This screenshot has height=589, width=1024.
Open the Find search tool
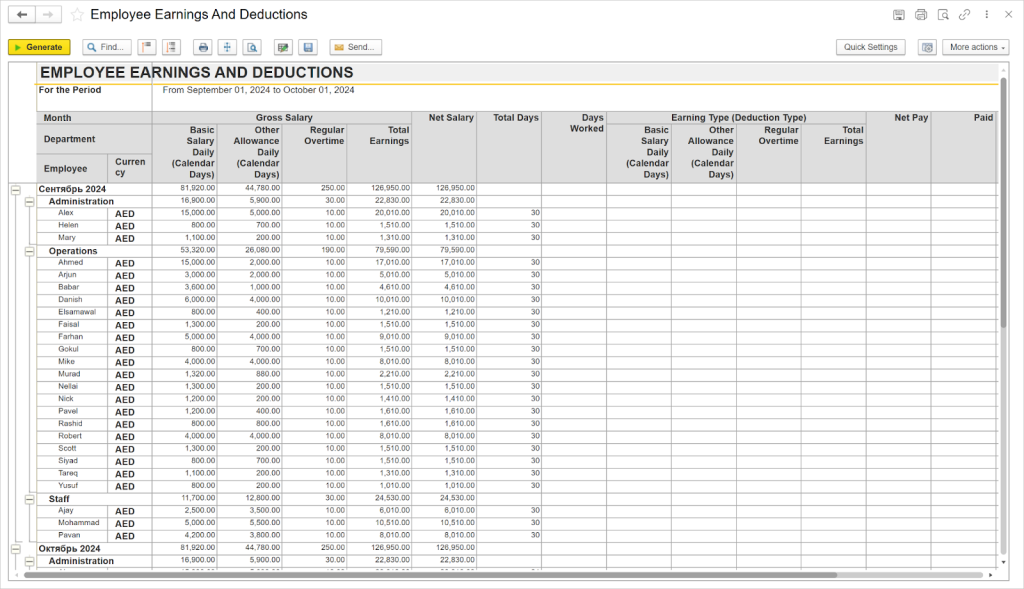click(x=106, y=46)
